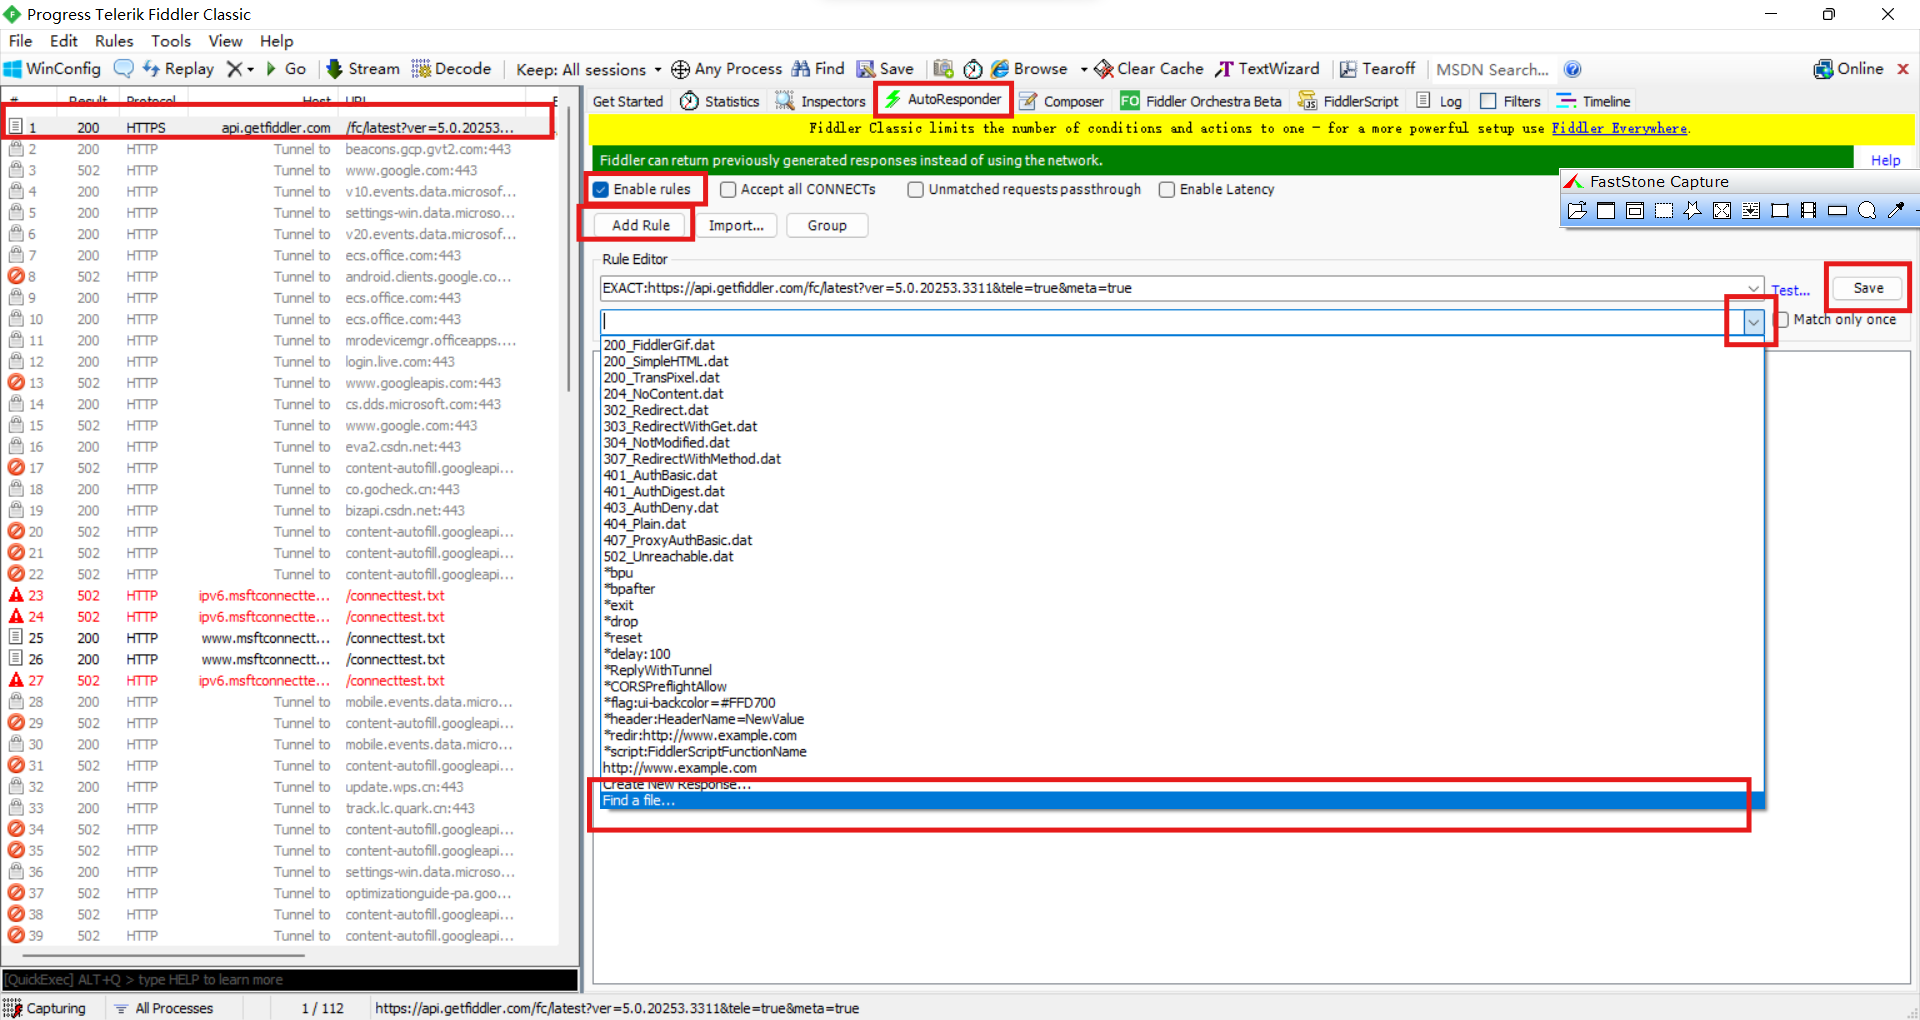Click Browse in the toolbar
Screen dimensions: 1920x1020
[x=1030, y=69]
